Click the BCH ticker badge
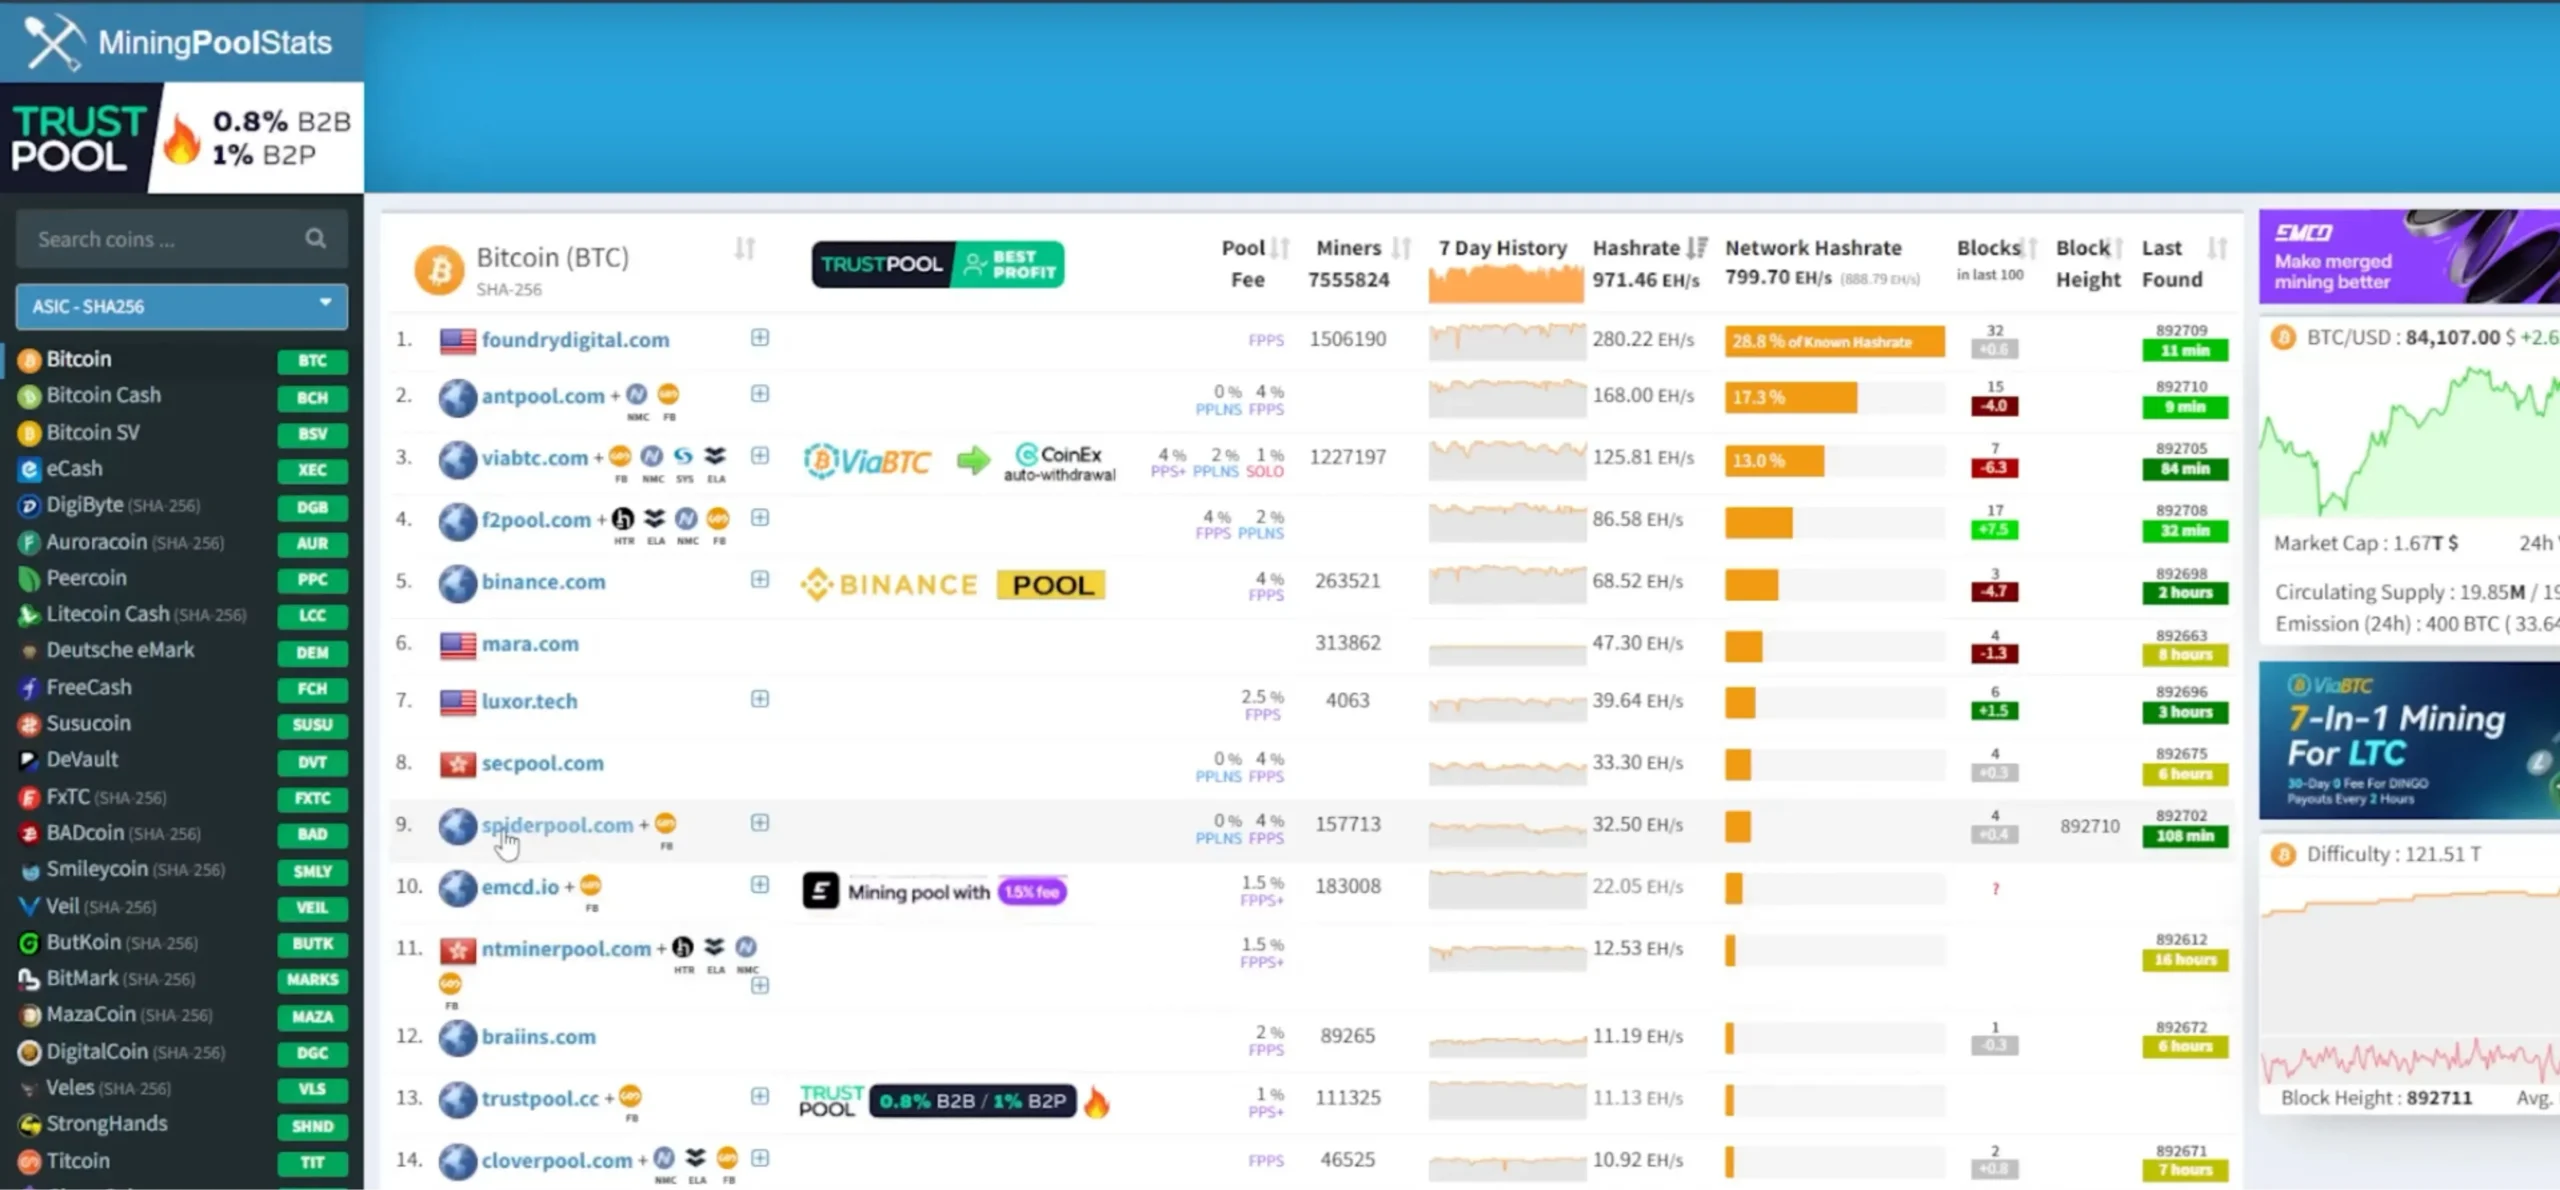Viewport: 2560px width, 1190px height. point(312,397)
